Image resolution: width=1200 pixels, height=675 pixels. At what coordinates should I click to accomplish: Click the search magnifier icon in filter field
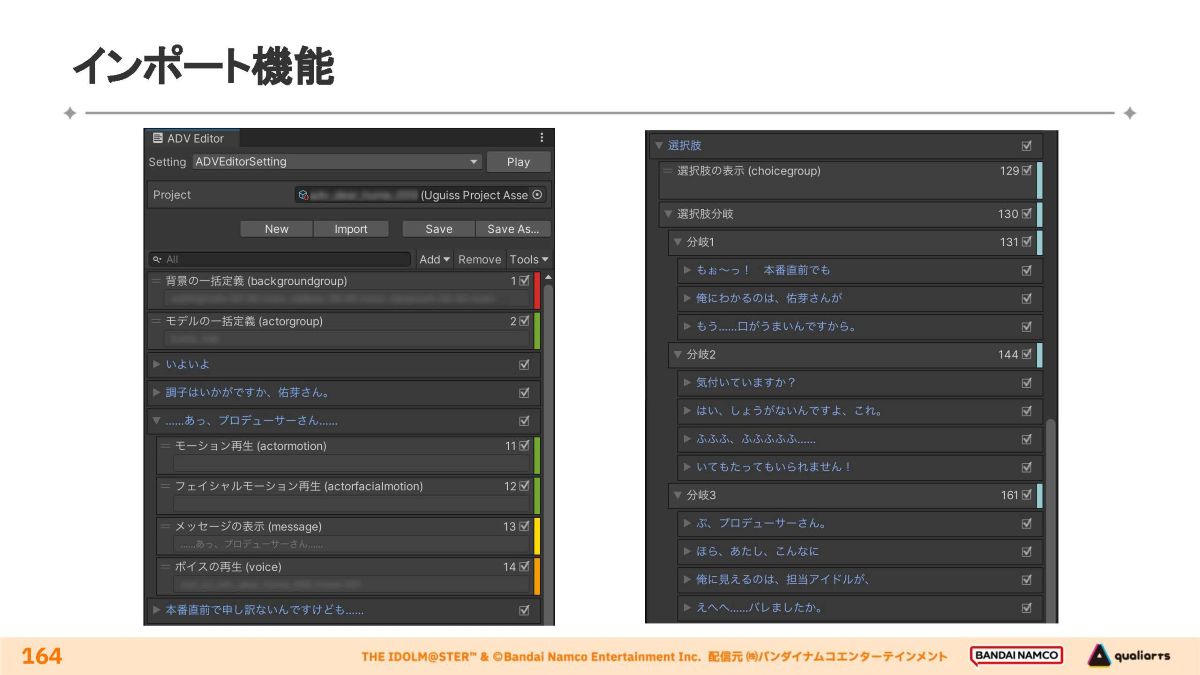point(157,259)
